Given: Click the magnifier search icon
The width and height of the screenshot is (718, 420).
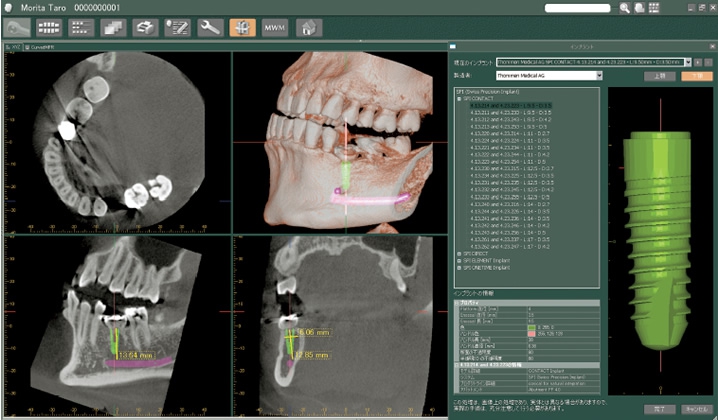Looking at the screenshot, I should (625, 8).
